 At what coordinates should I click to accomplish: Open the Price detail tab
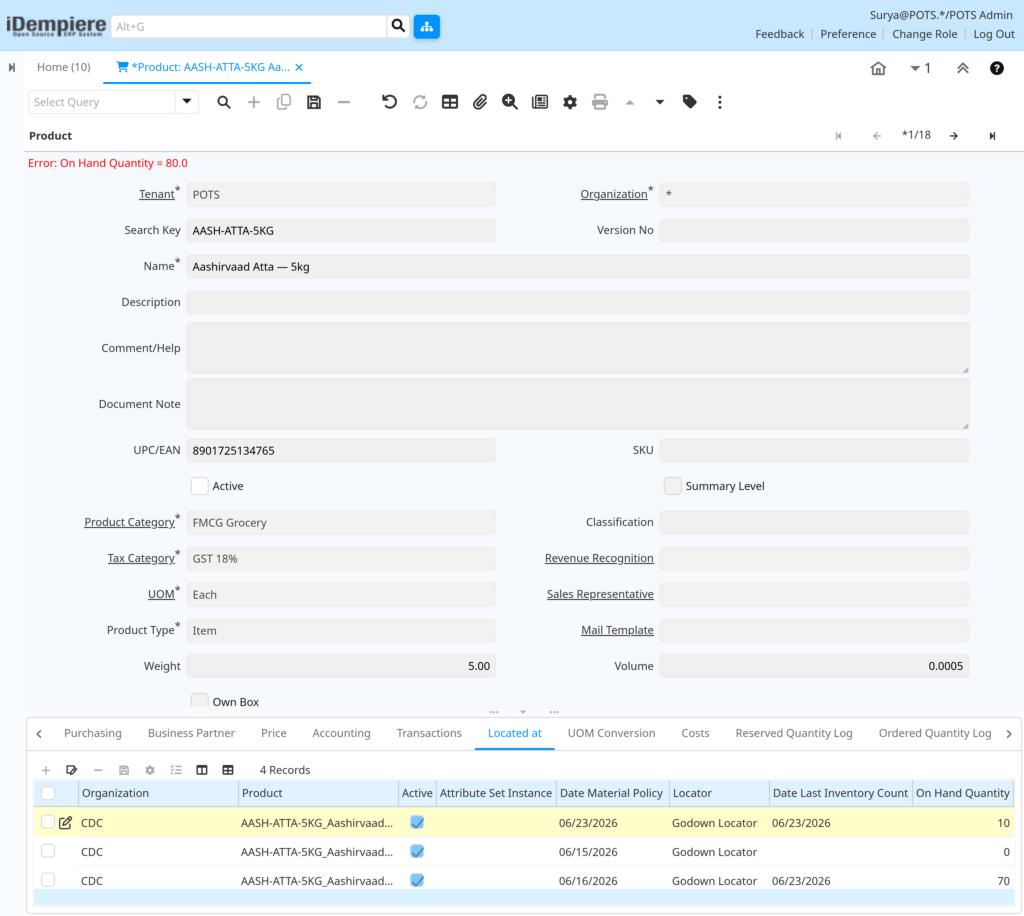[274, 733]
